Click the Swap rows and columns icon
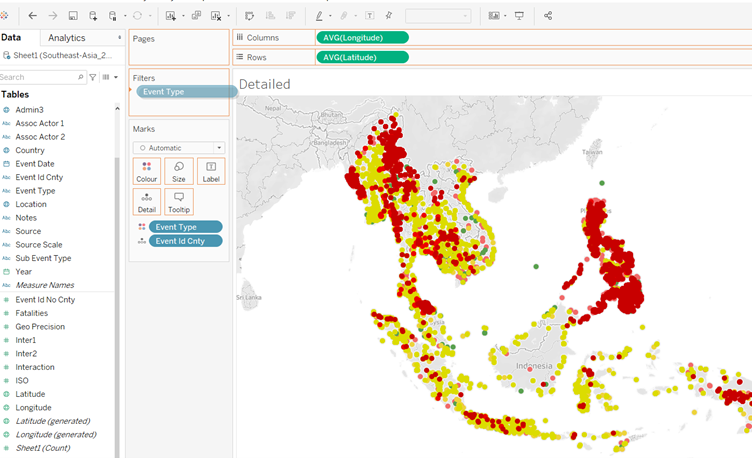Image resolution: width=752 pixels, height=458 pixels. pos(249,16)
